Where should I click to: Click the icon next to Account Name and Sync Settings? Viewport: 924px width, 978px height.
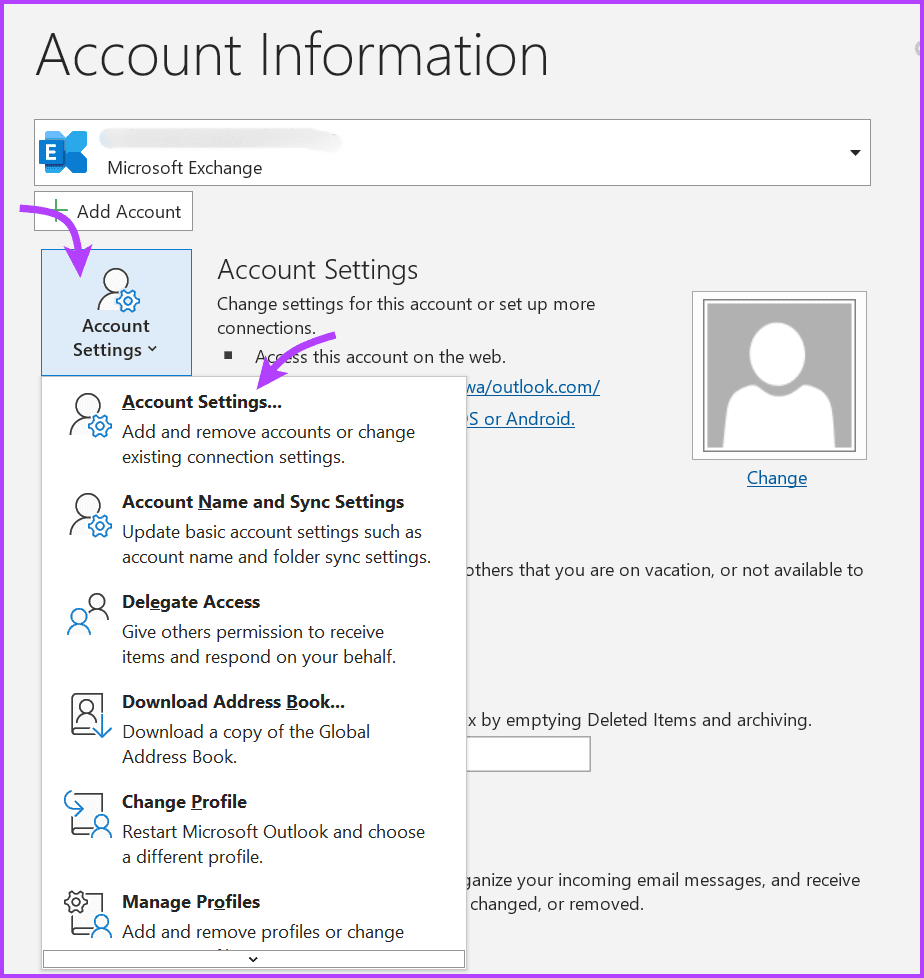[x=90, y=515]
